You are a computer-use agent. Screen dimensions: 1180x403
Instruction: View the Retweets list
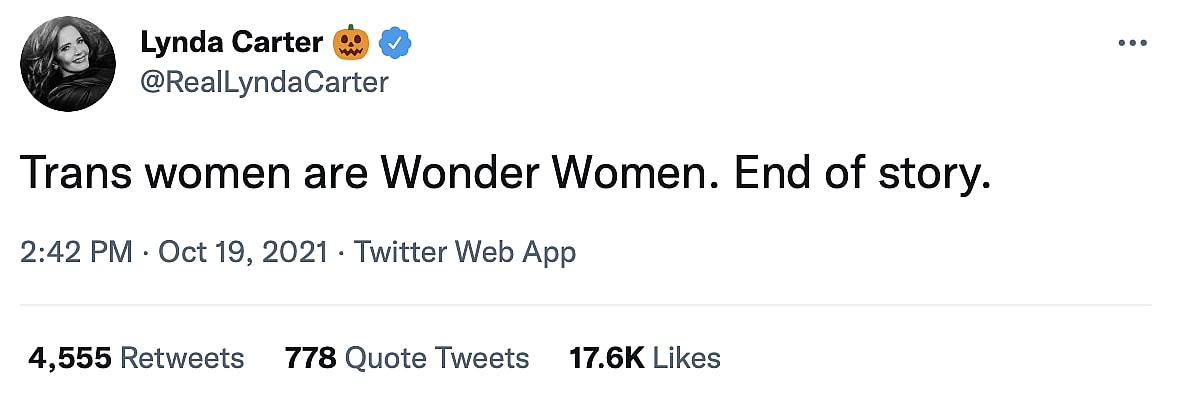181,358
